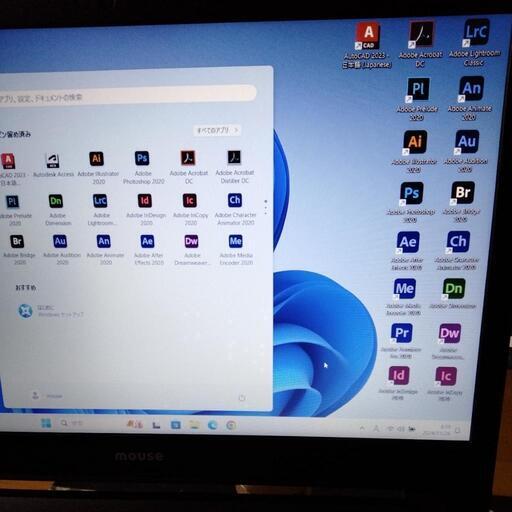Screen dimensions: 512x512
Task: Open Autodesk Access in Start menu
Action: tap(53, 165)
